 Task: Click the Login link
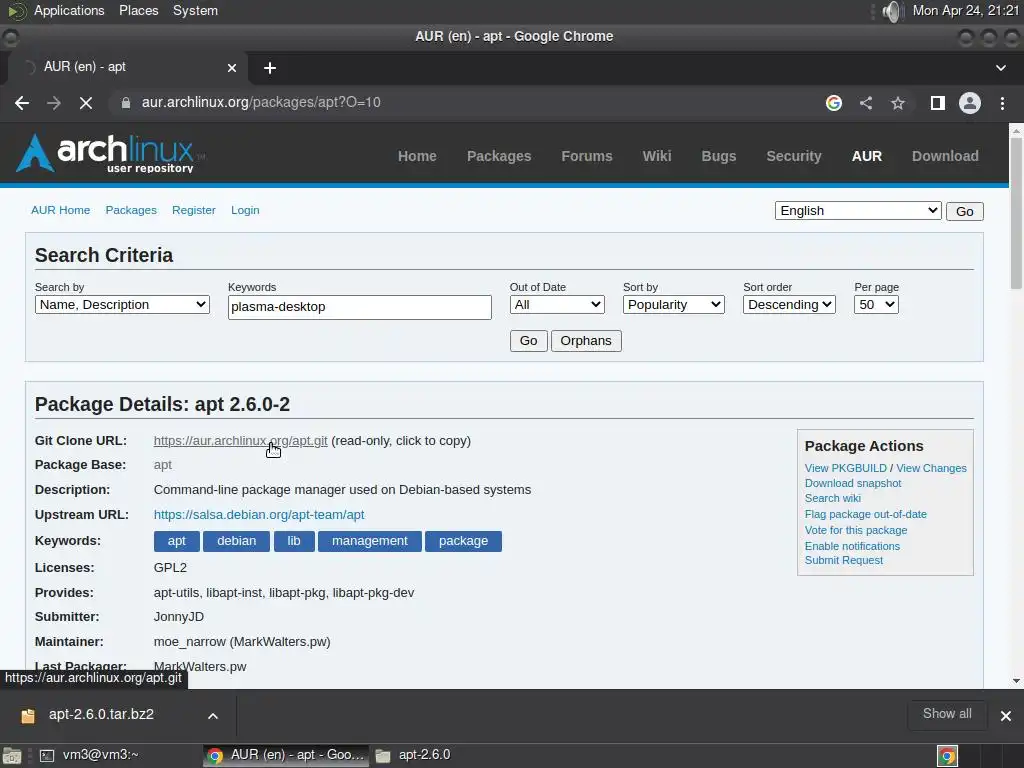pyautogui.click(x=245, y=210)
